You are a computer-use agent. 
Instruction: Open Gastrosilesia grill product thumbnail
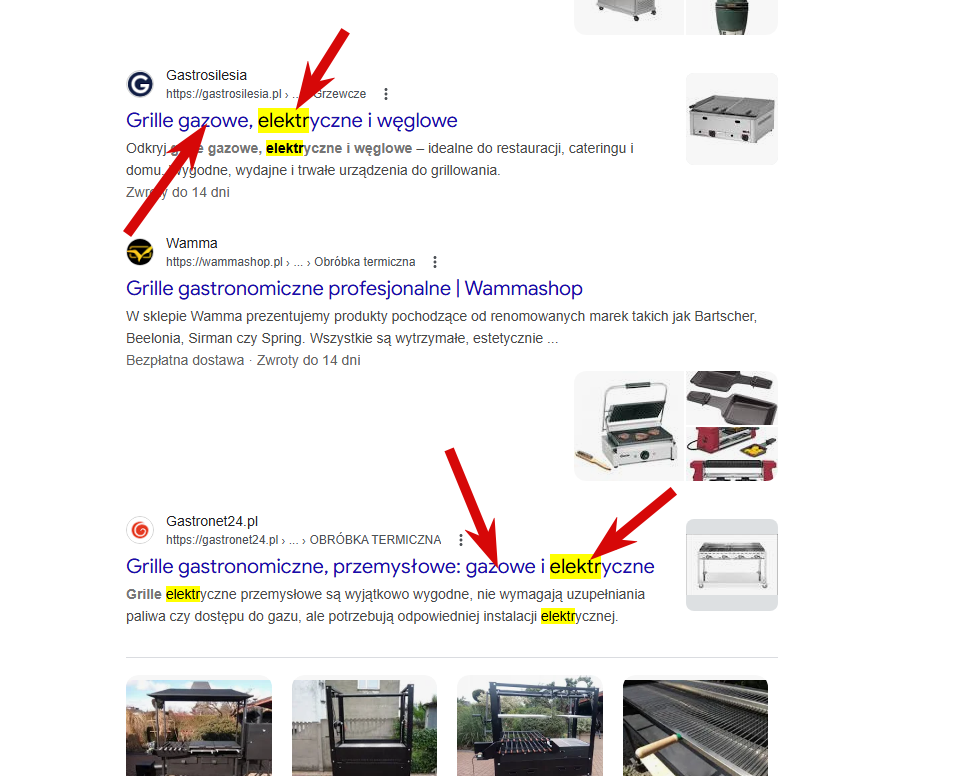(732, 119)
